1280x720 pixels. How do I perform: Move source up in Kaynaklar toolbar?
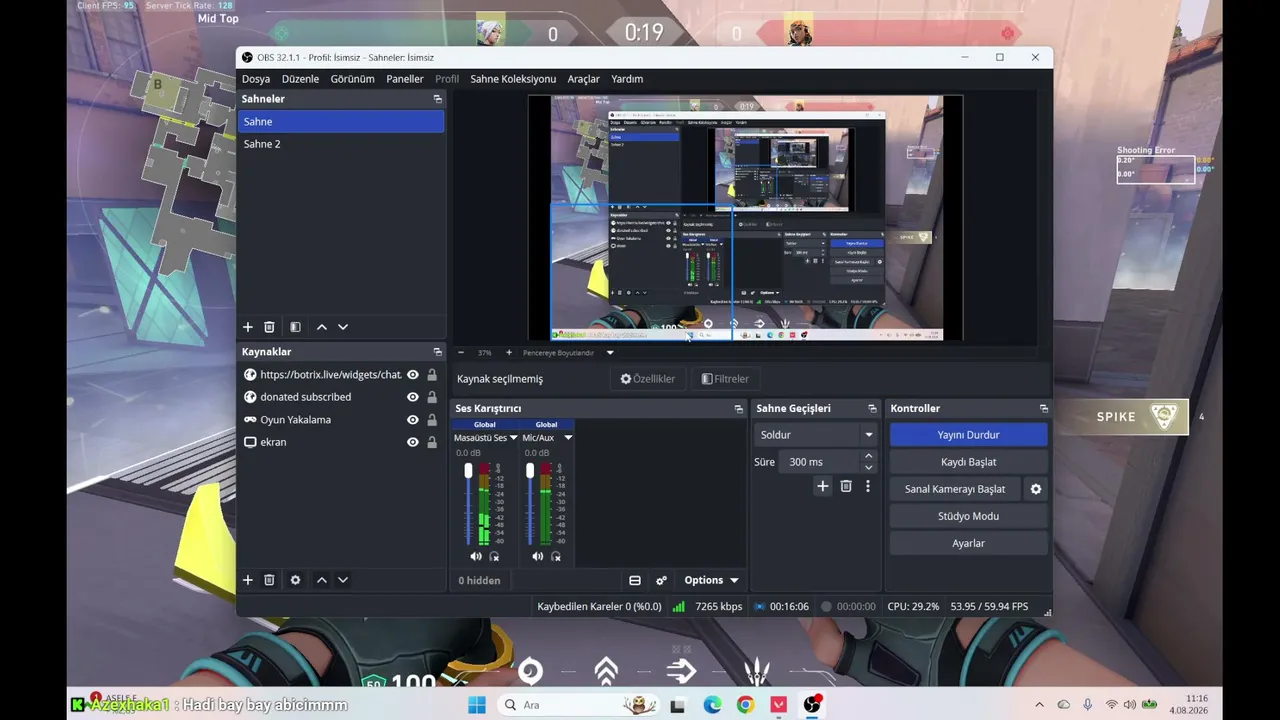click(322, 580)
